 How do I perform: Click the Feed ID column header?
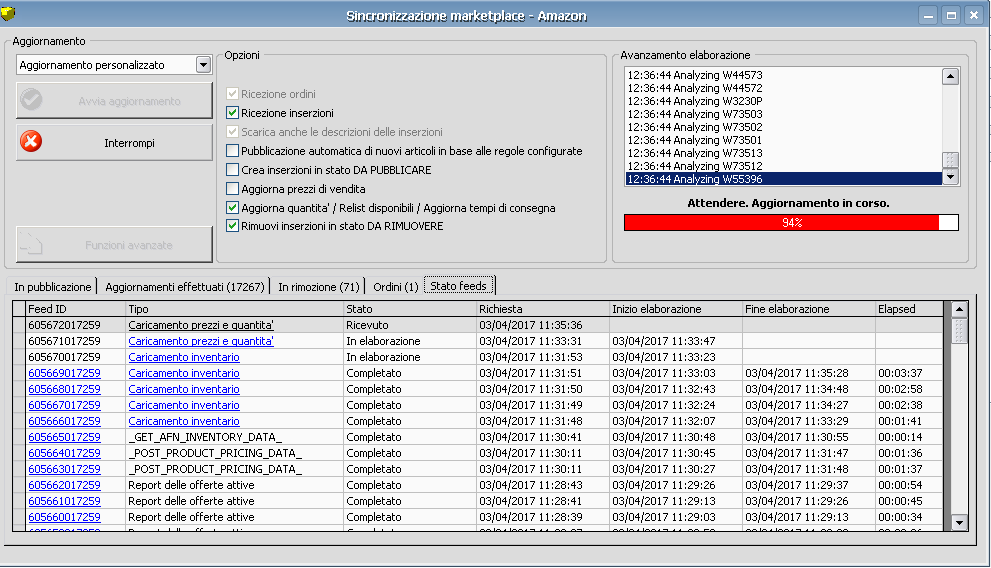coord(76,309)
